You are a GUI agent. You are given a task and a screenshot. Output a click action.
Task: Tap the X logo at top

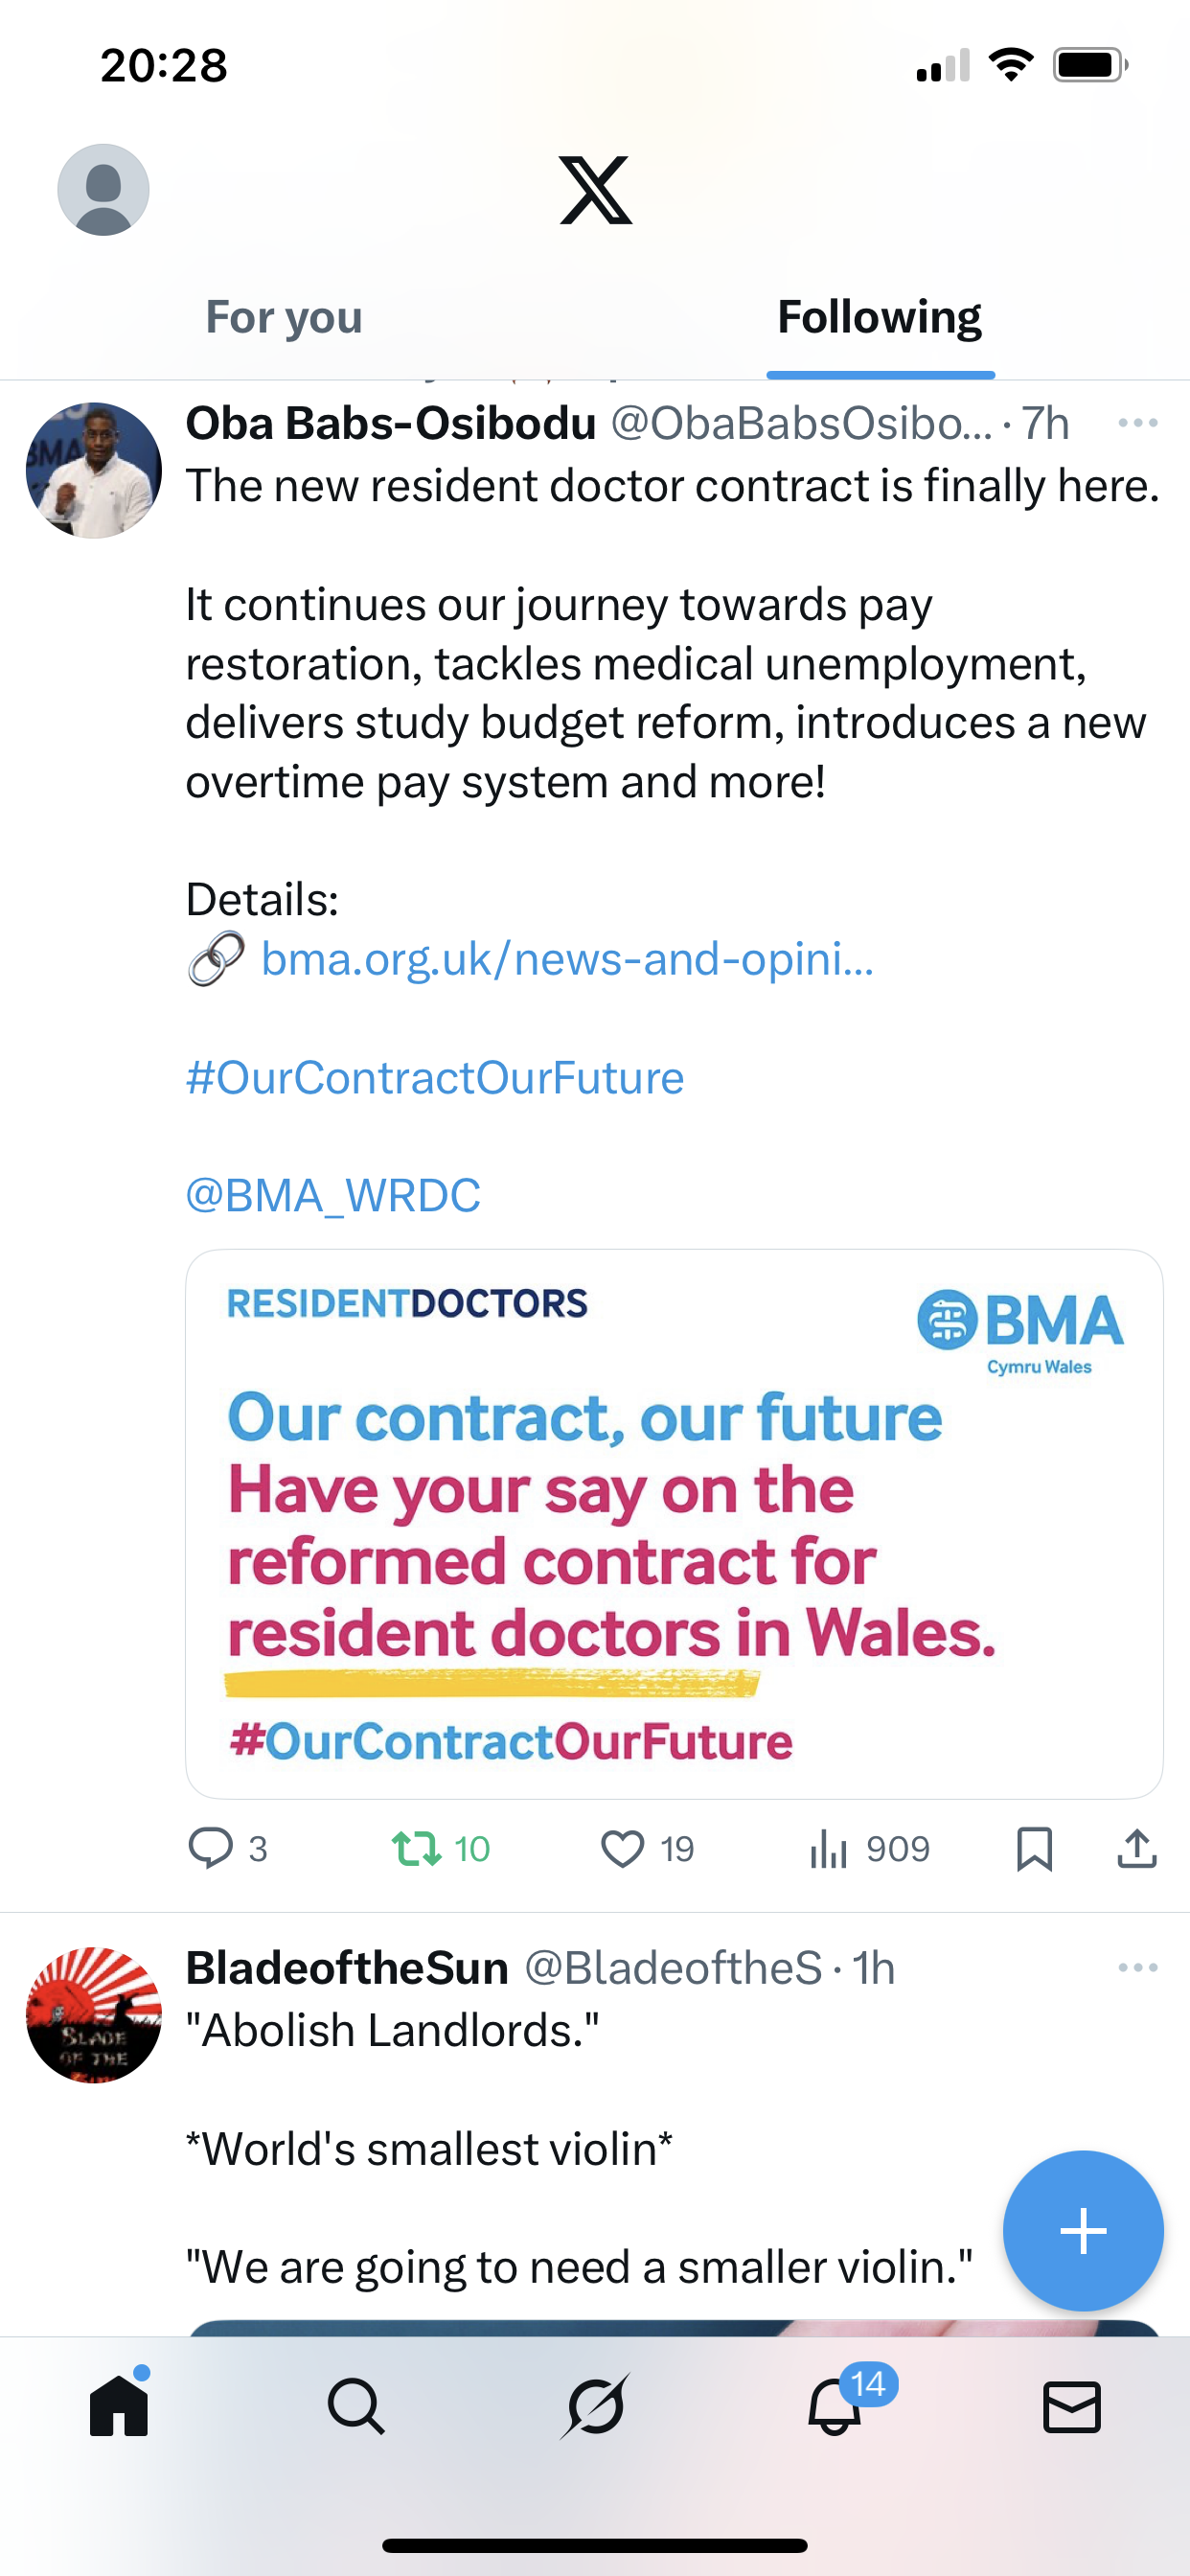(x=595, y=190)
